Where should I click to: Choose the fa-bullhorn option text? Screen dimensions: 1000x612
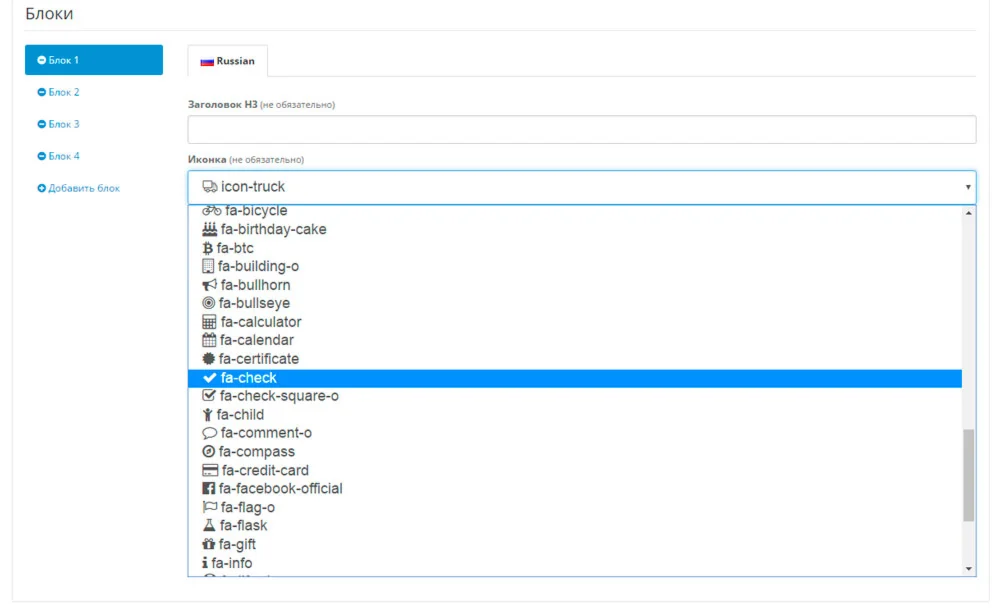coord(256,285)
